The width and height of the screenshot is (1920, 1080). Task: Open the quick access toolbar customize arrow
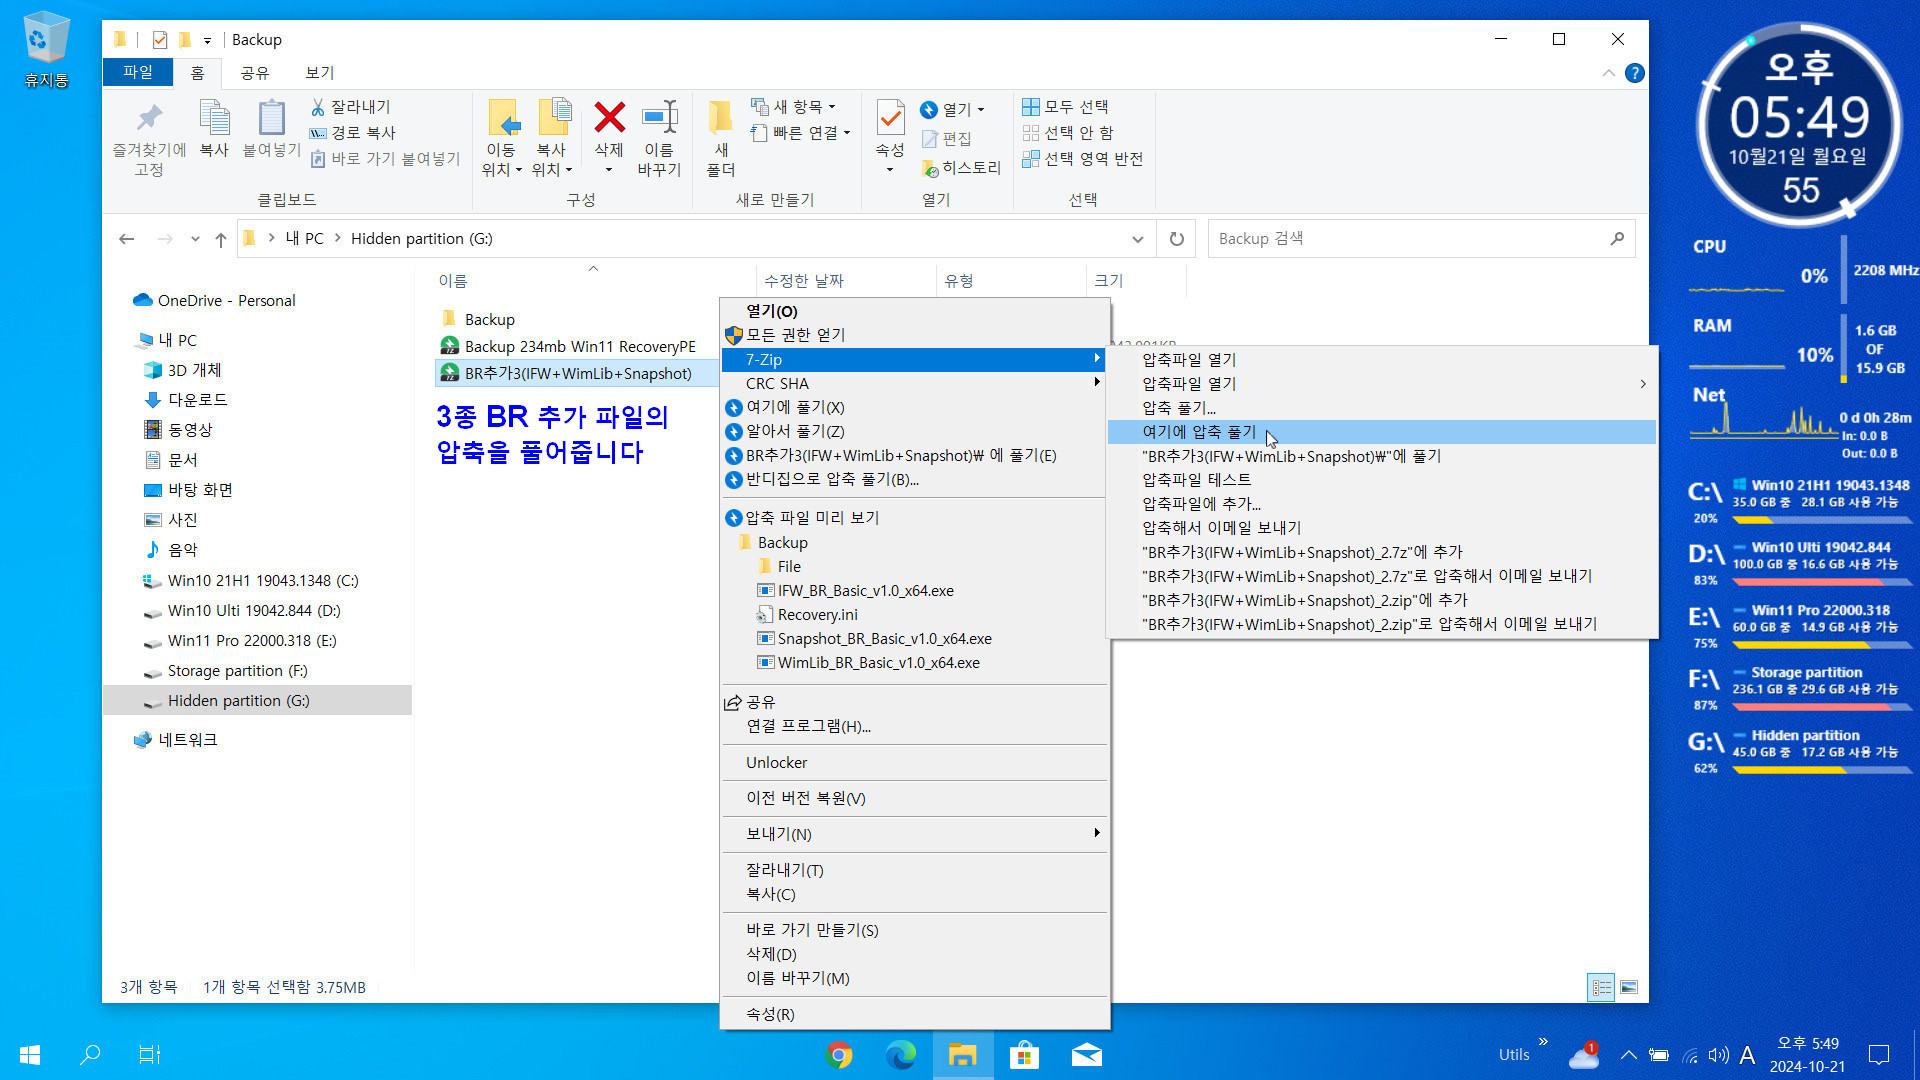click(x=207, y=41)
